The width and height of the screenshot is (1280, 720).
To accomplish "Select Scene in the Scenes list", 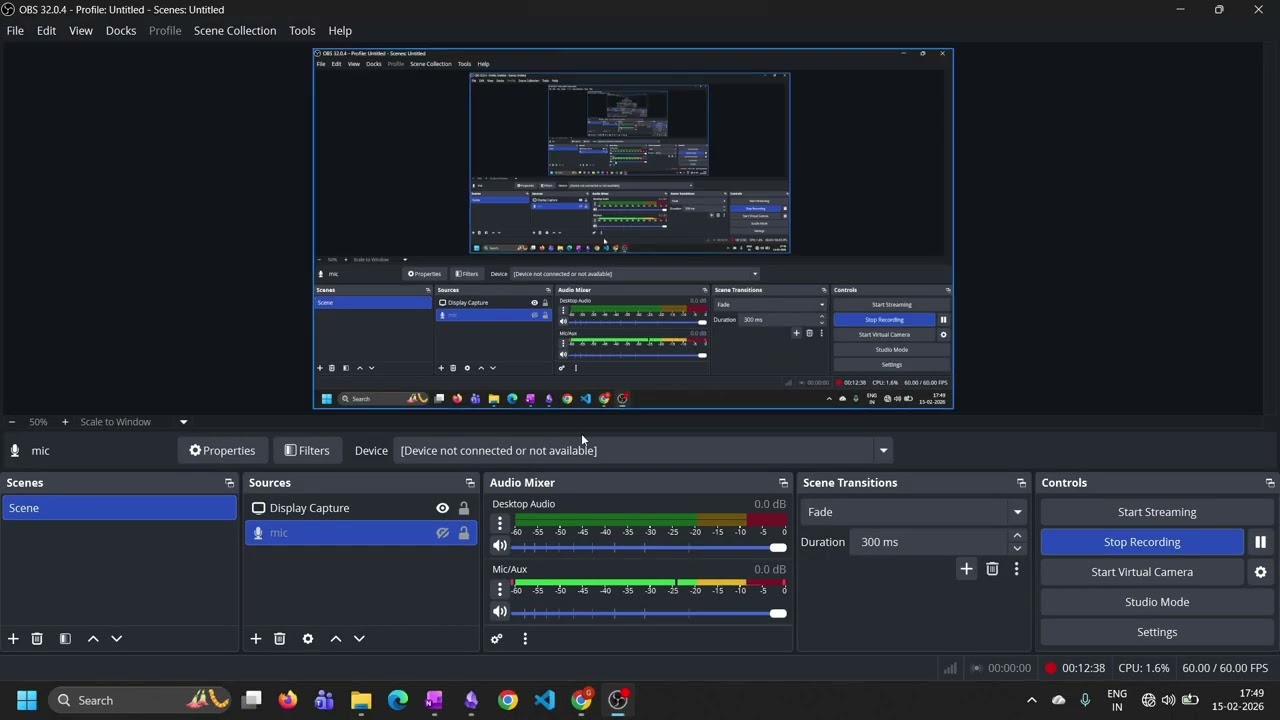I will [x=119, y=508].
